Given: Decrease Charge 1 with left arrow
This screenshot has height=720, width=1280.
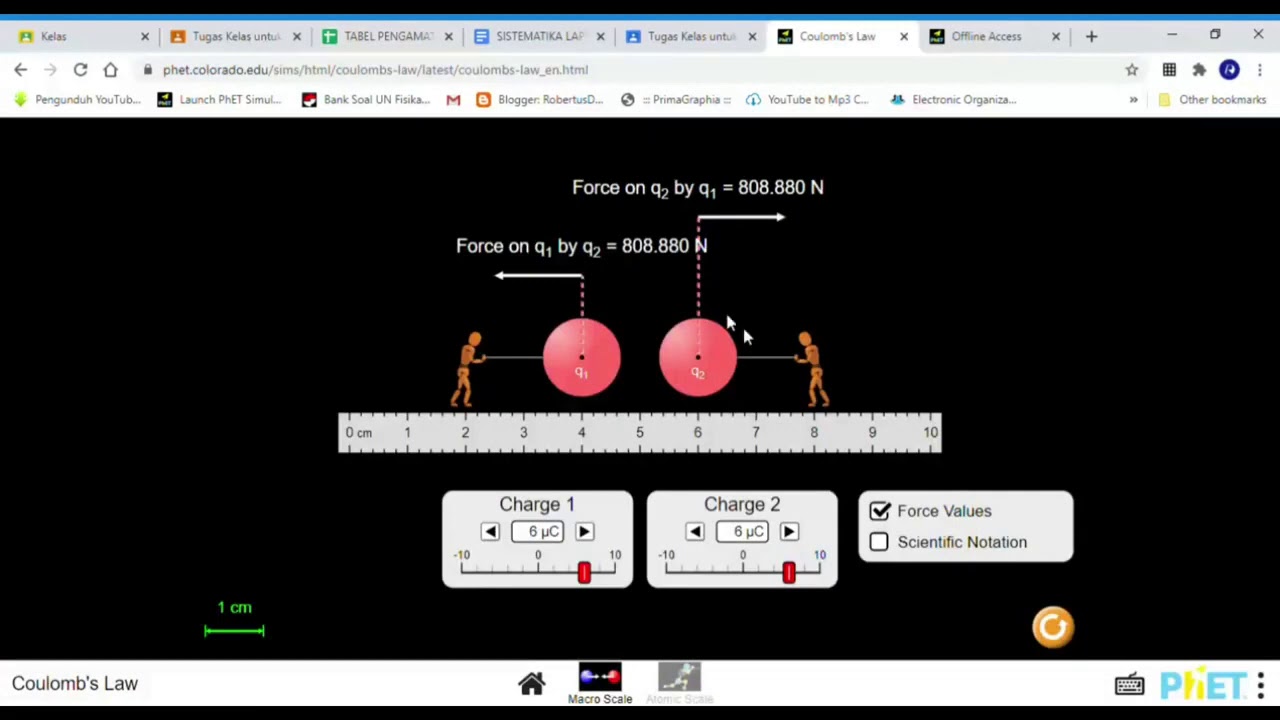Looking at the screenshot, I should [x=490, y=532].
